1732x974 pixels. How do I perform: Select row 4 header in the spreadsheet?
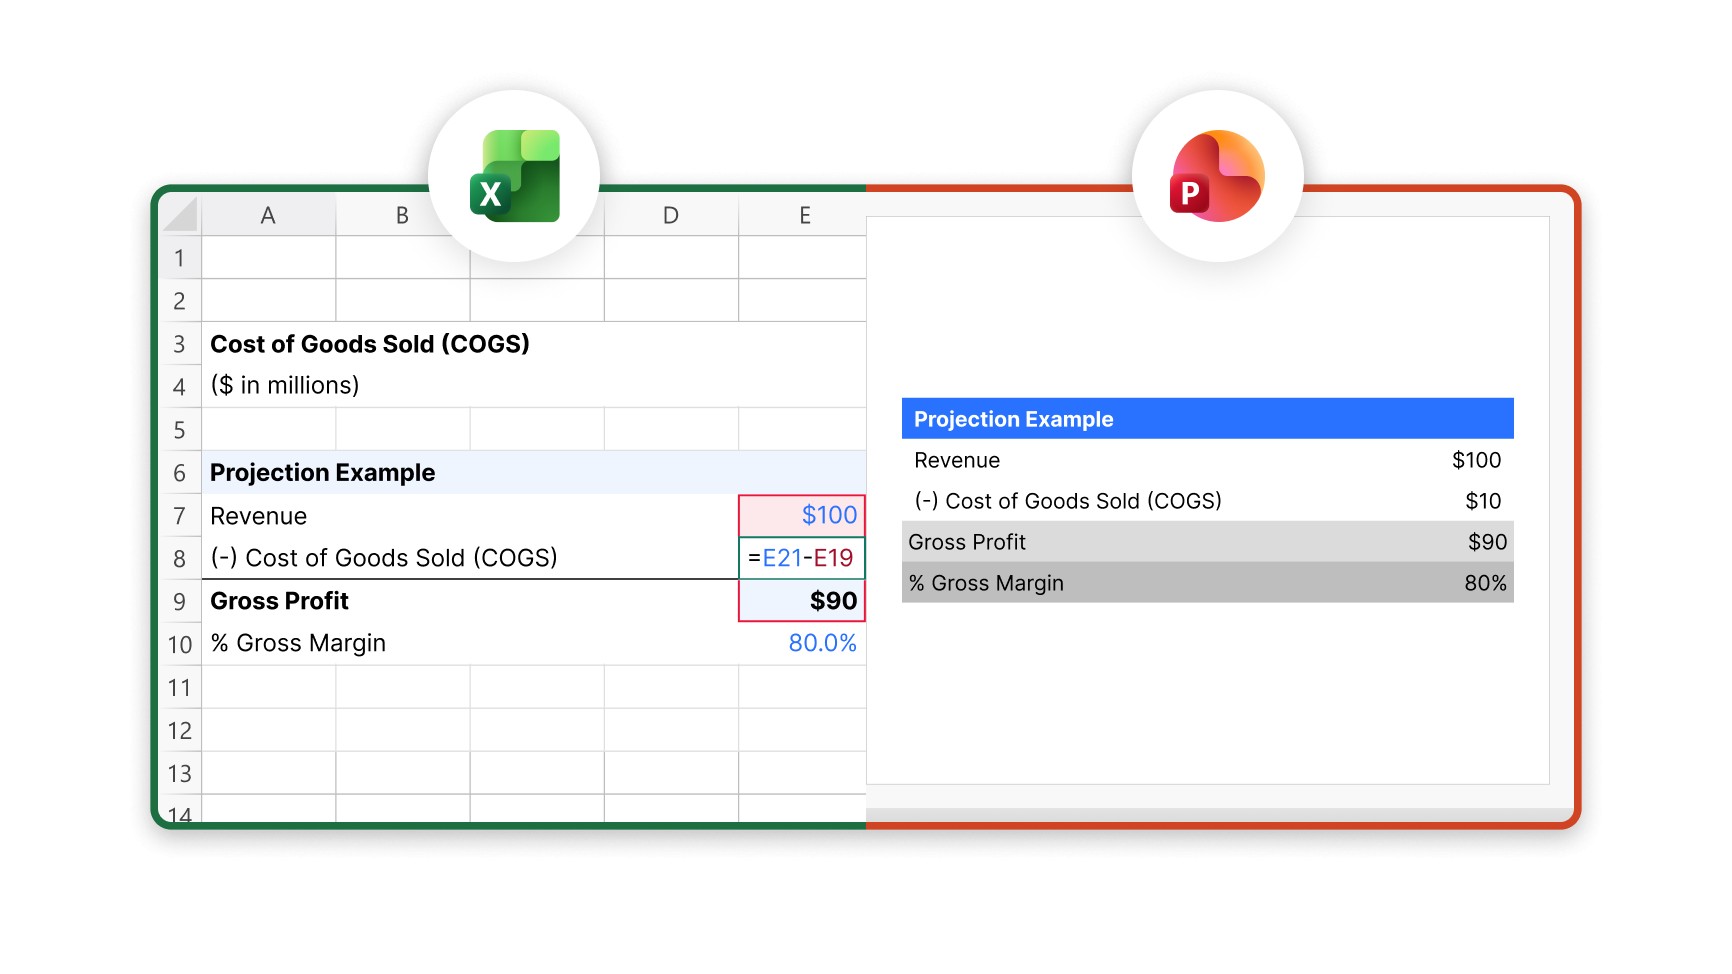click(x=180, y=386)
